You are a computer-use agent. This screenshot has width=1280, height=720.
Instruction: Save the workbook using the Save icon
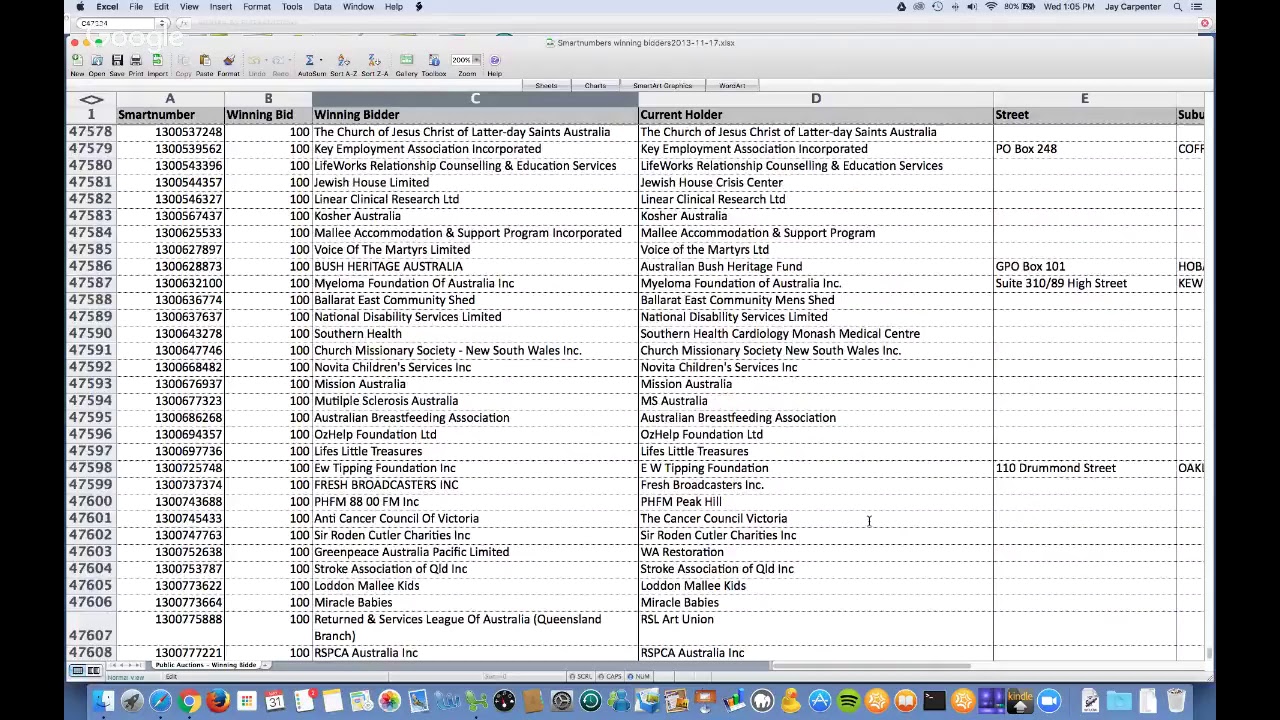[117, 61]
